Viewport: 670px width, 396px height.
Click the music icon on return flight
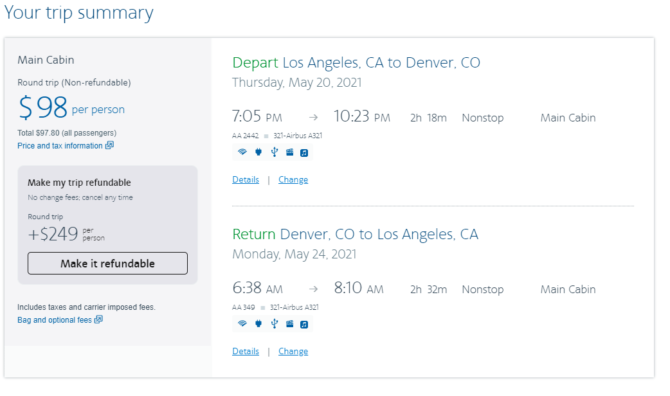[304, 324]
